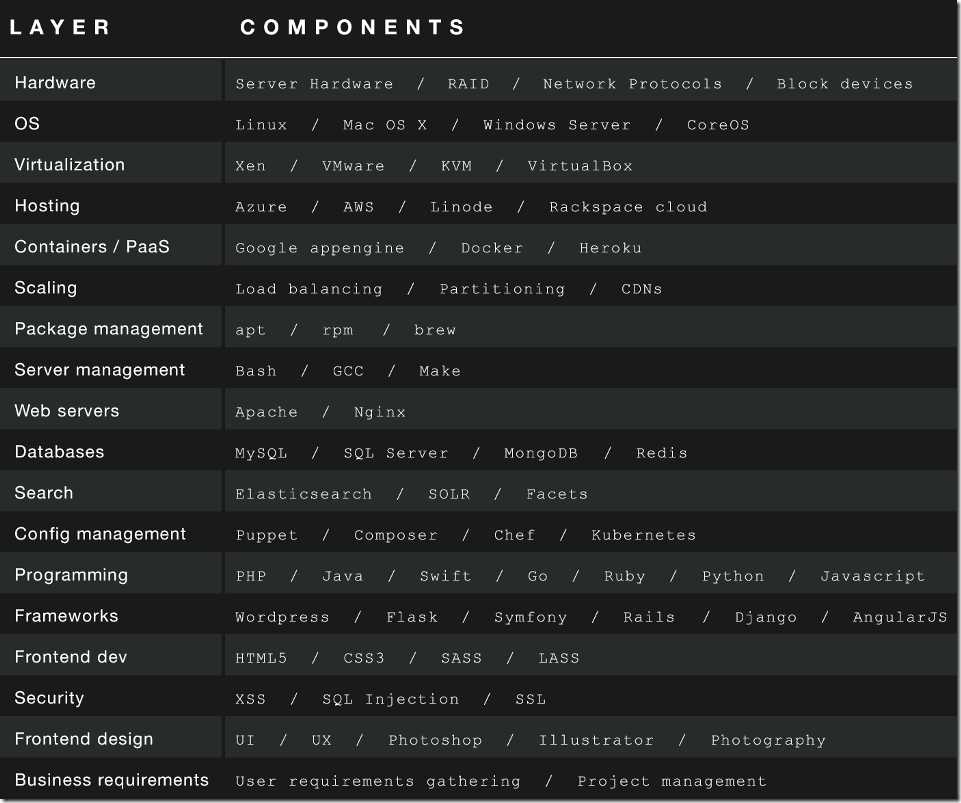
Task: Click the LAYER column header
Action: click(60, 28)
